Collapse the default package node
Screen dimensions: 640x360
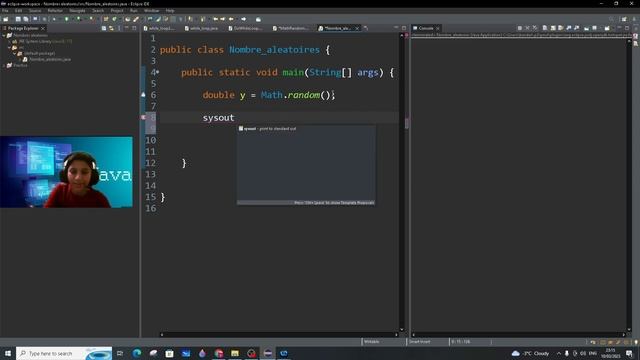15,53
